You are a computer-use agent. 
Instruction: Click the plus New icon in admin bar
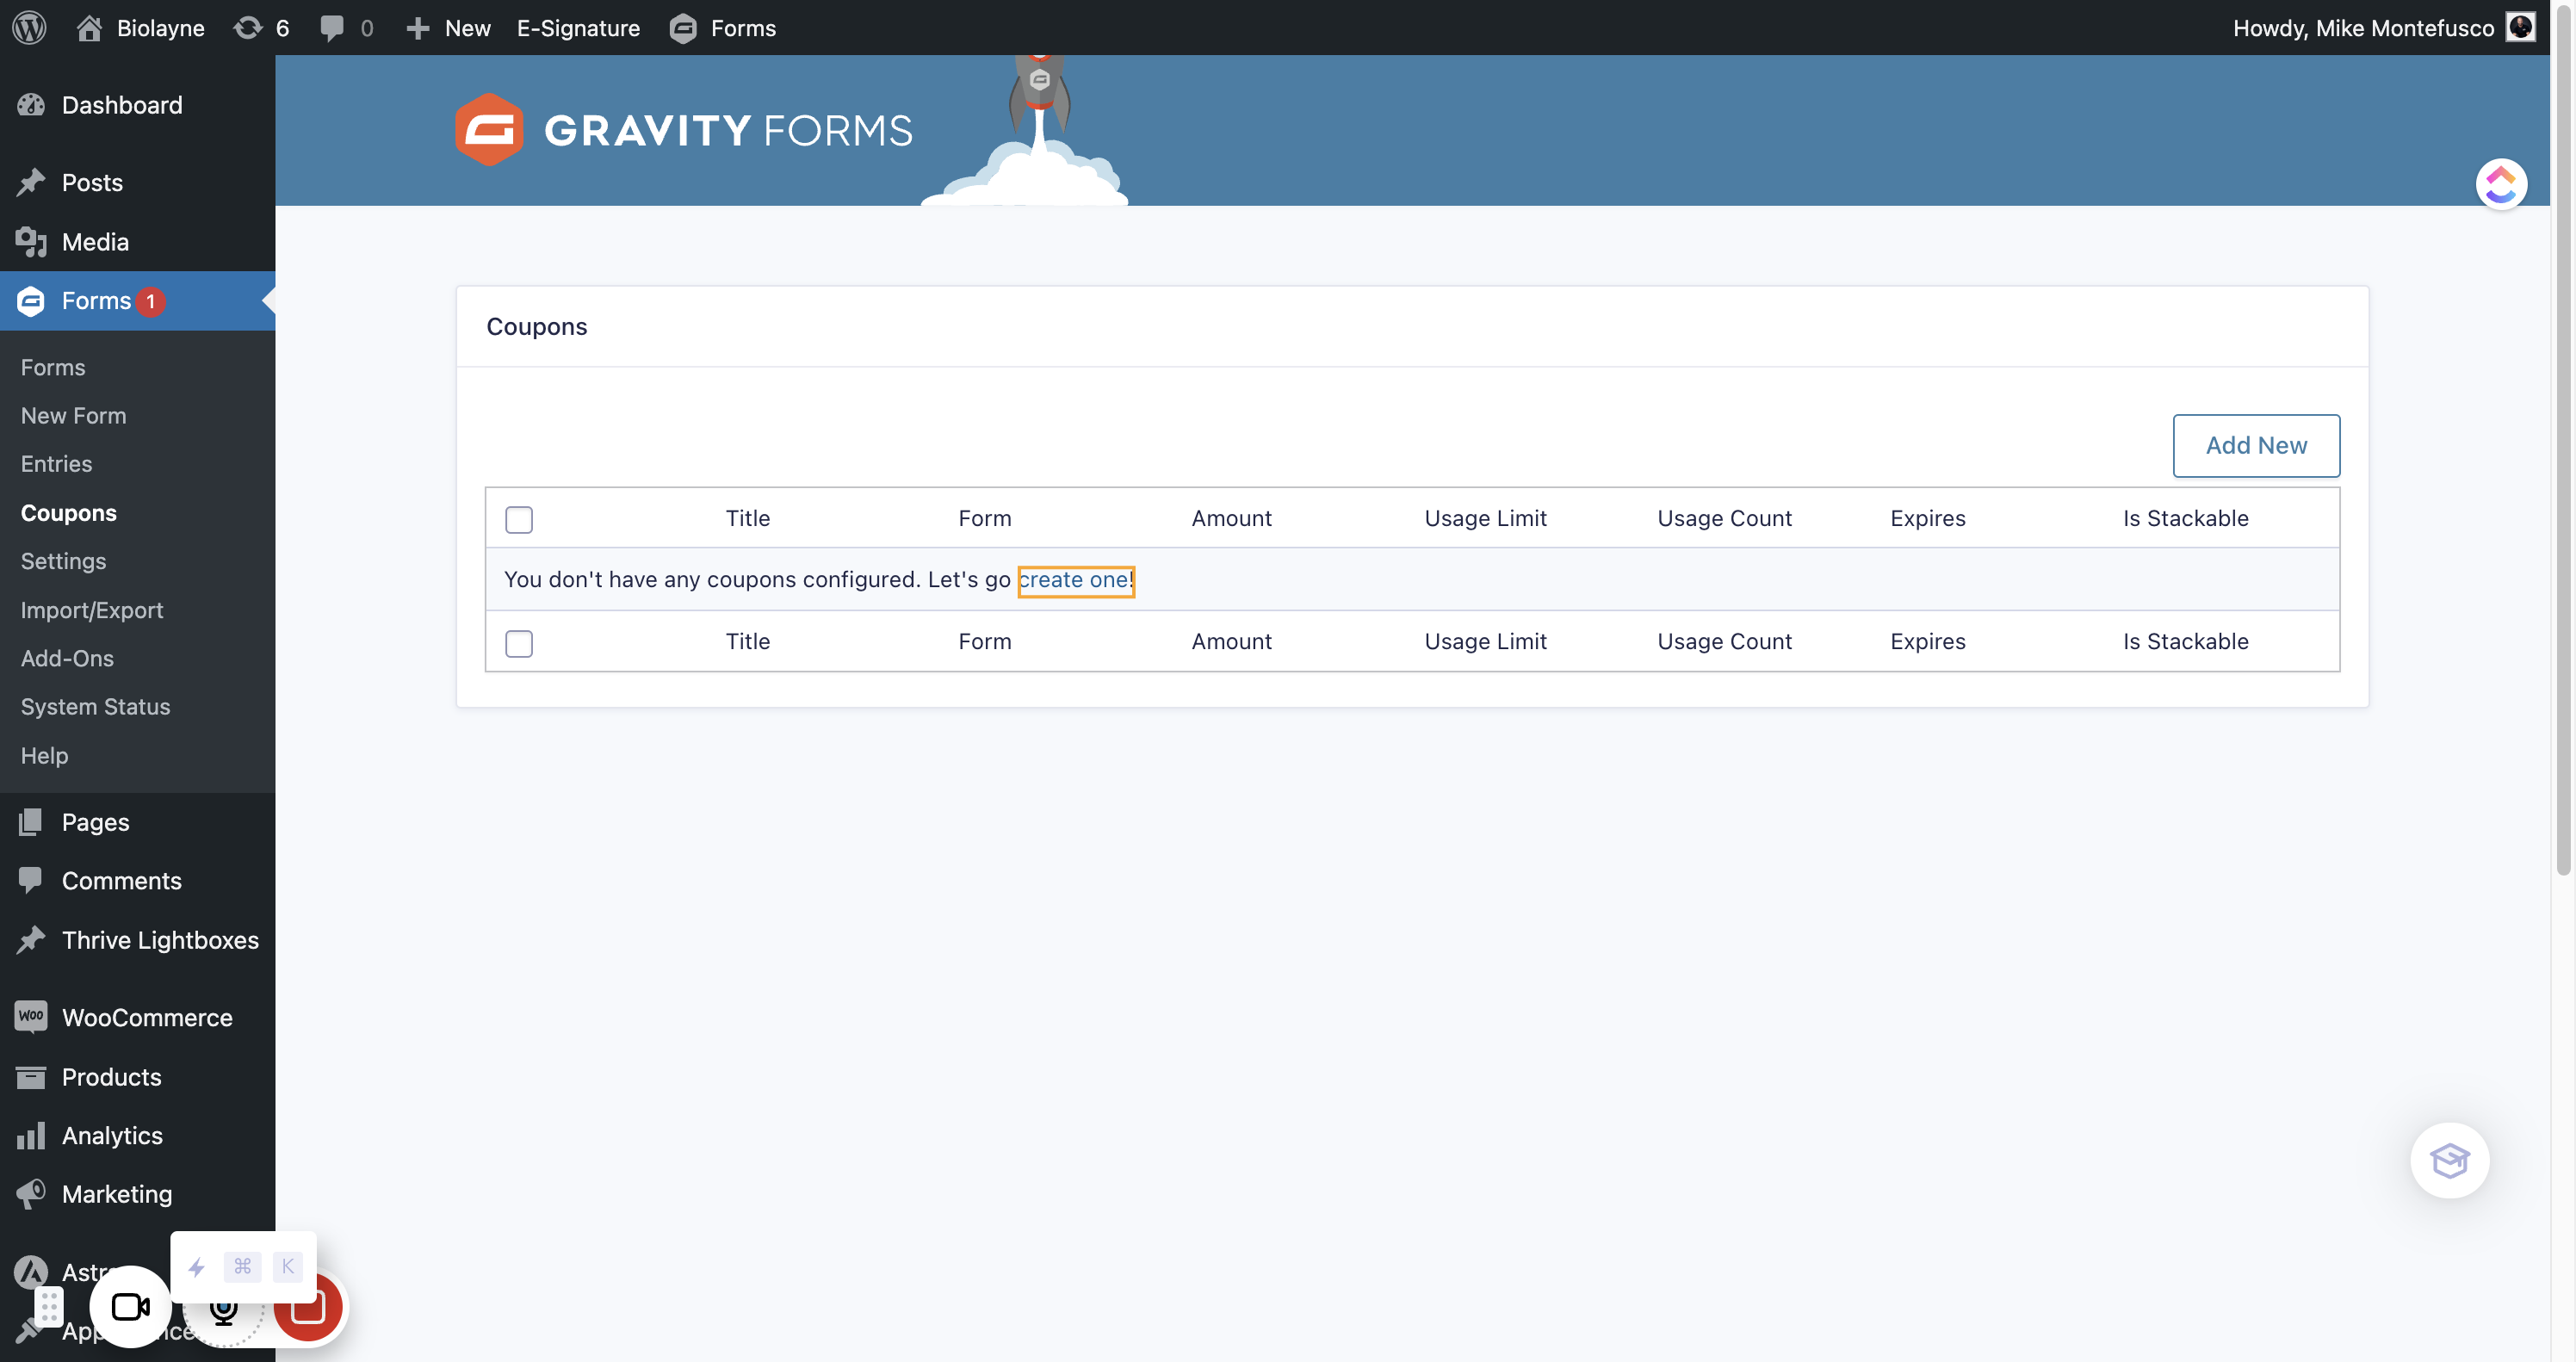pyautogui.click(x=418, y=28)
